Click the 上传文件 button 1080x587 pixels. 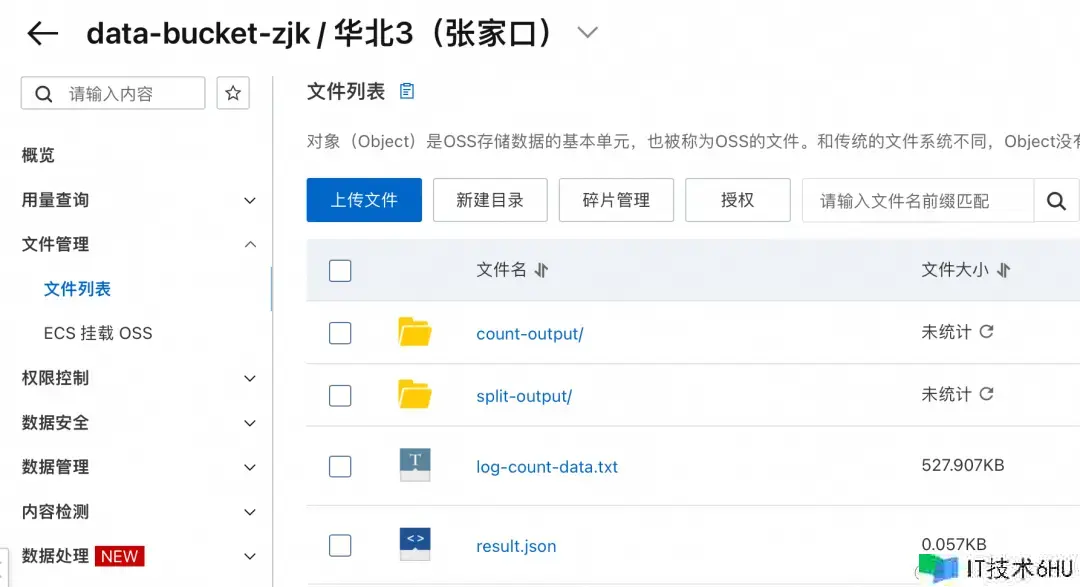pyautogui.click(x=364, y=200)
